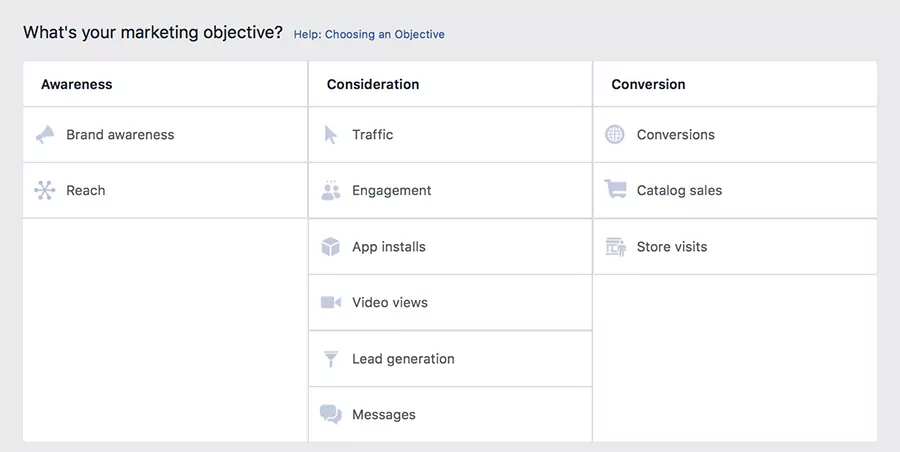900x452 pixels.
Task: Open the Choosing an Objective help link
Action: (x=369, y=34)
